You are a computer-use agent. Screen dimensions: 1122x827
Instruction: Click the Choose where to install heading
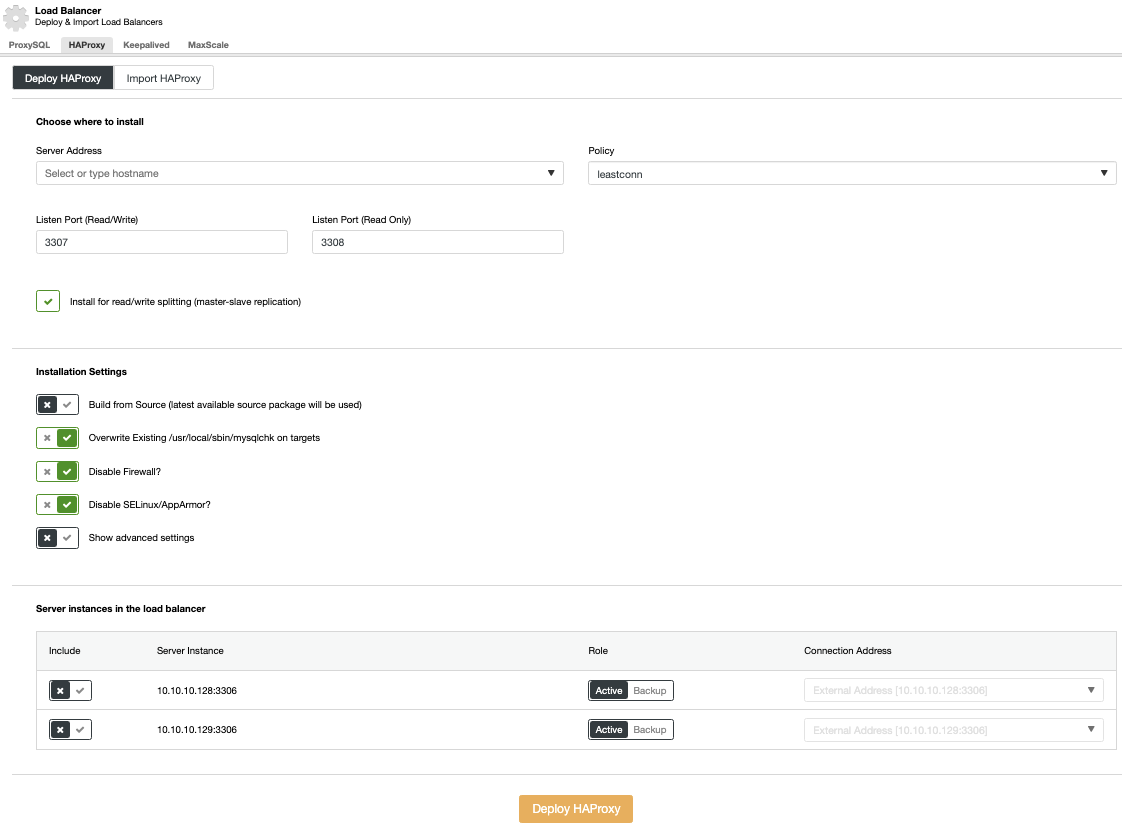pos(90,122)
